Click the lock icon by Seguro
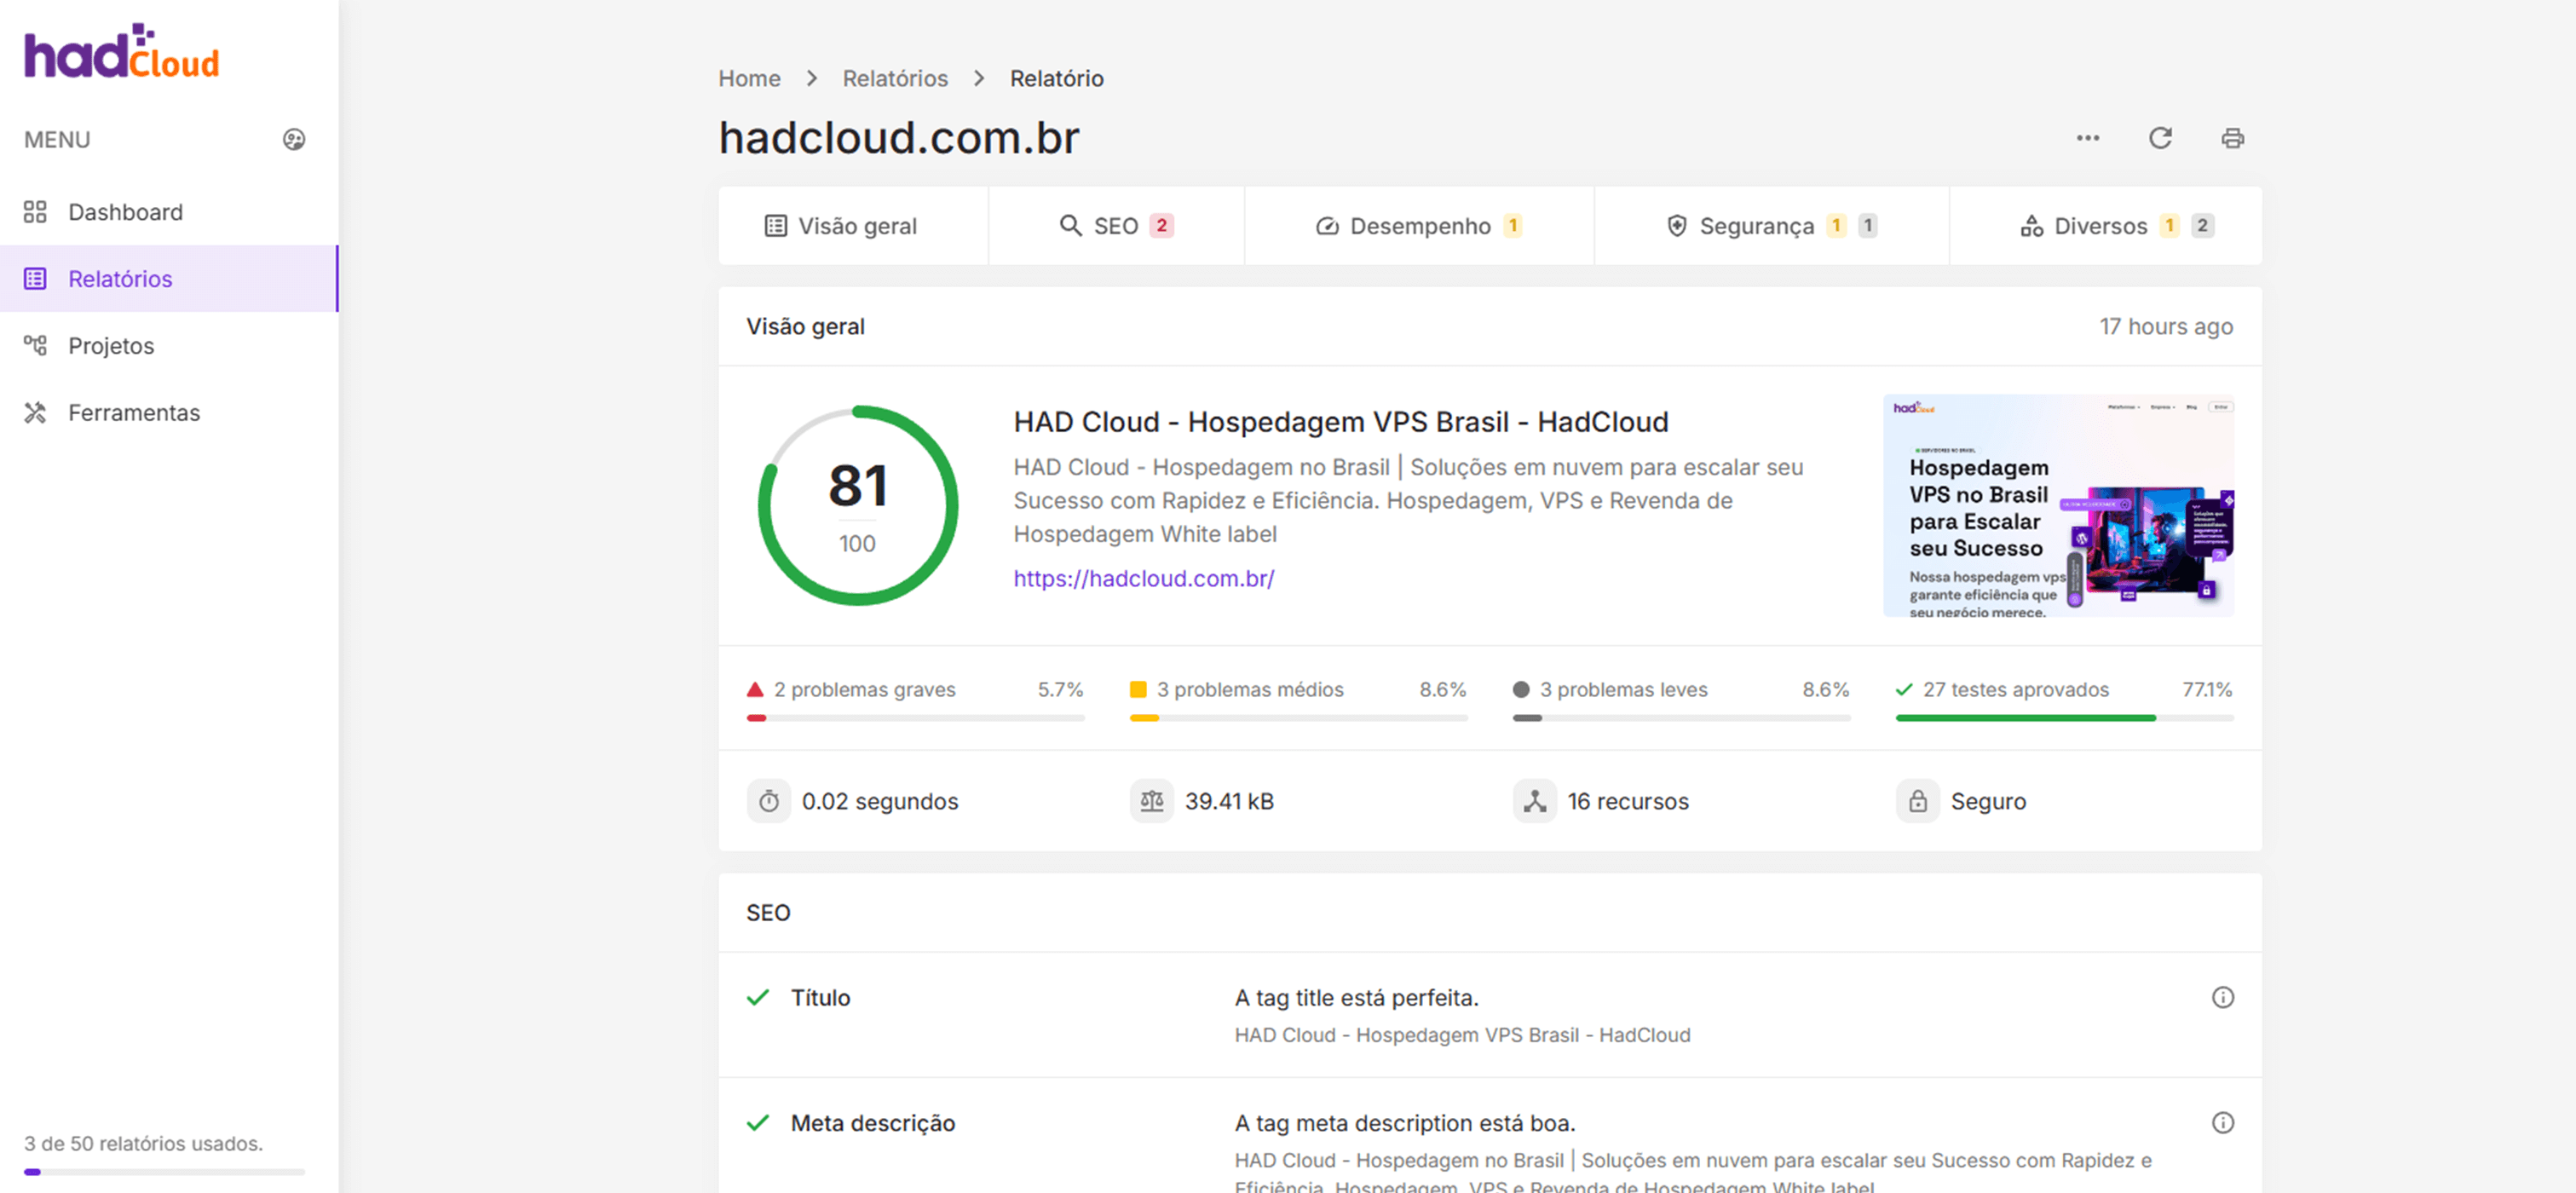Screen dimensions: 2576x1193 [1917, 802]
